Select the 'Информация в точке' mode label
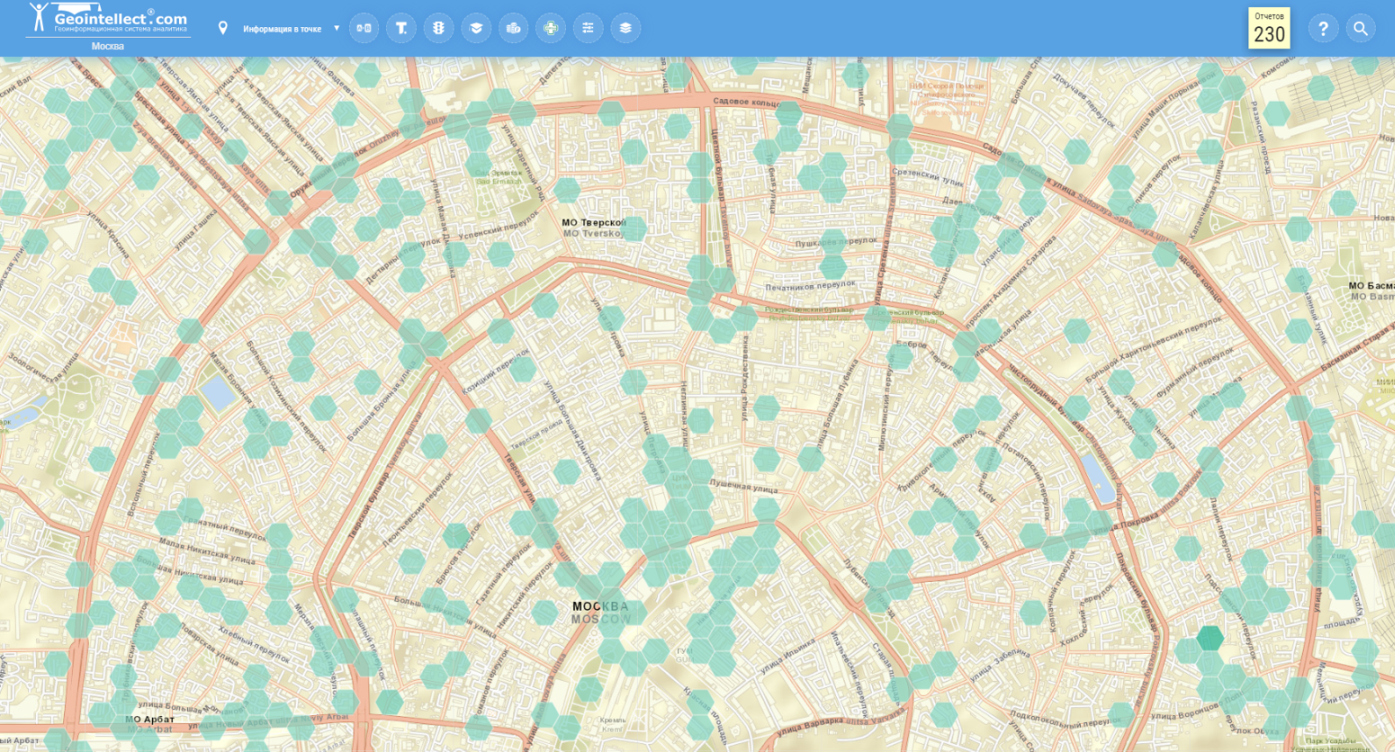Viewport: 1395px width, 752px height. (x=282, y=29)
